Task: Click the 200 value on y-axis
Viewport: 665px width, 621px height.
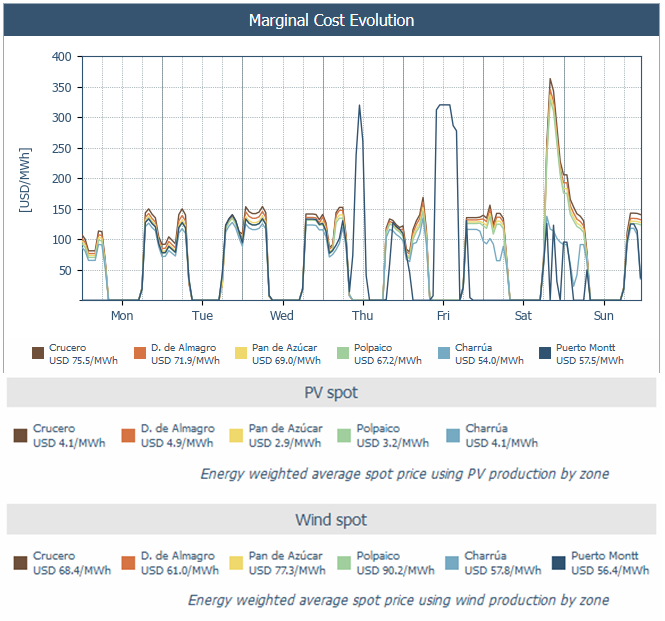Action: [x=61, y=179]
